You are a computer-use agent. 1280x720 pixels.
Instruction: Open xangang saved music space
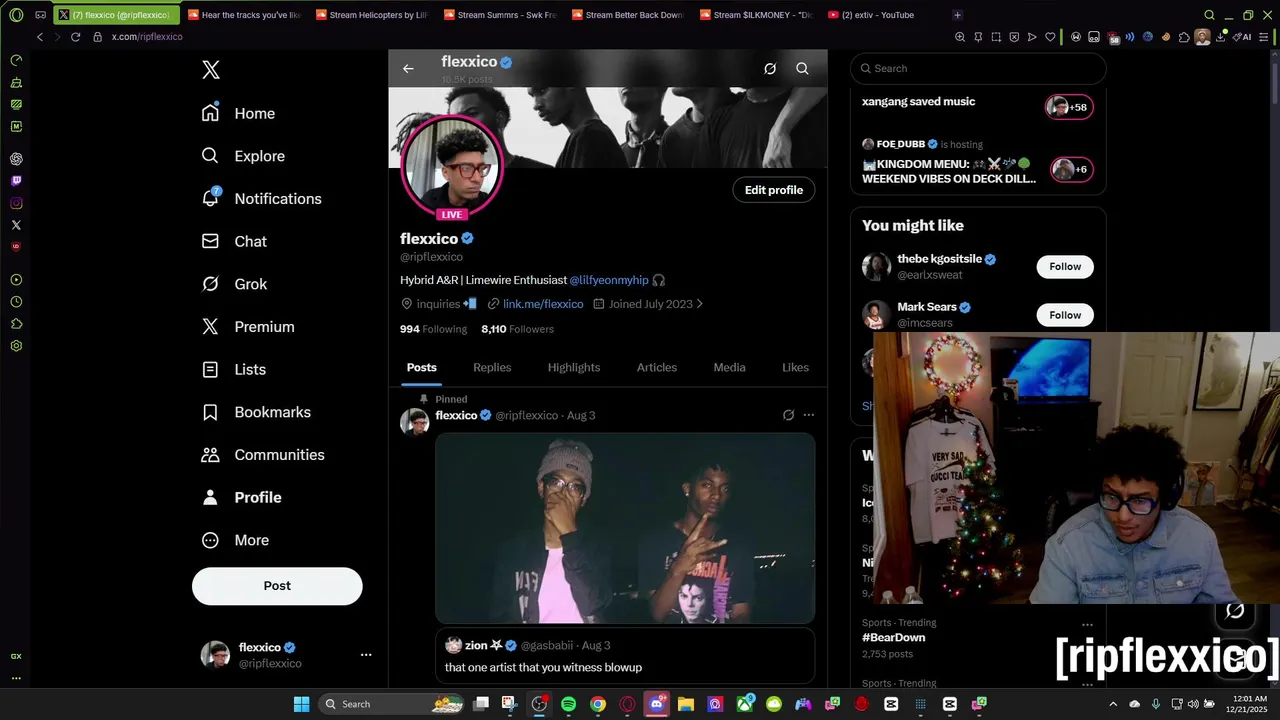click(978, 105)
